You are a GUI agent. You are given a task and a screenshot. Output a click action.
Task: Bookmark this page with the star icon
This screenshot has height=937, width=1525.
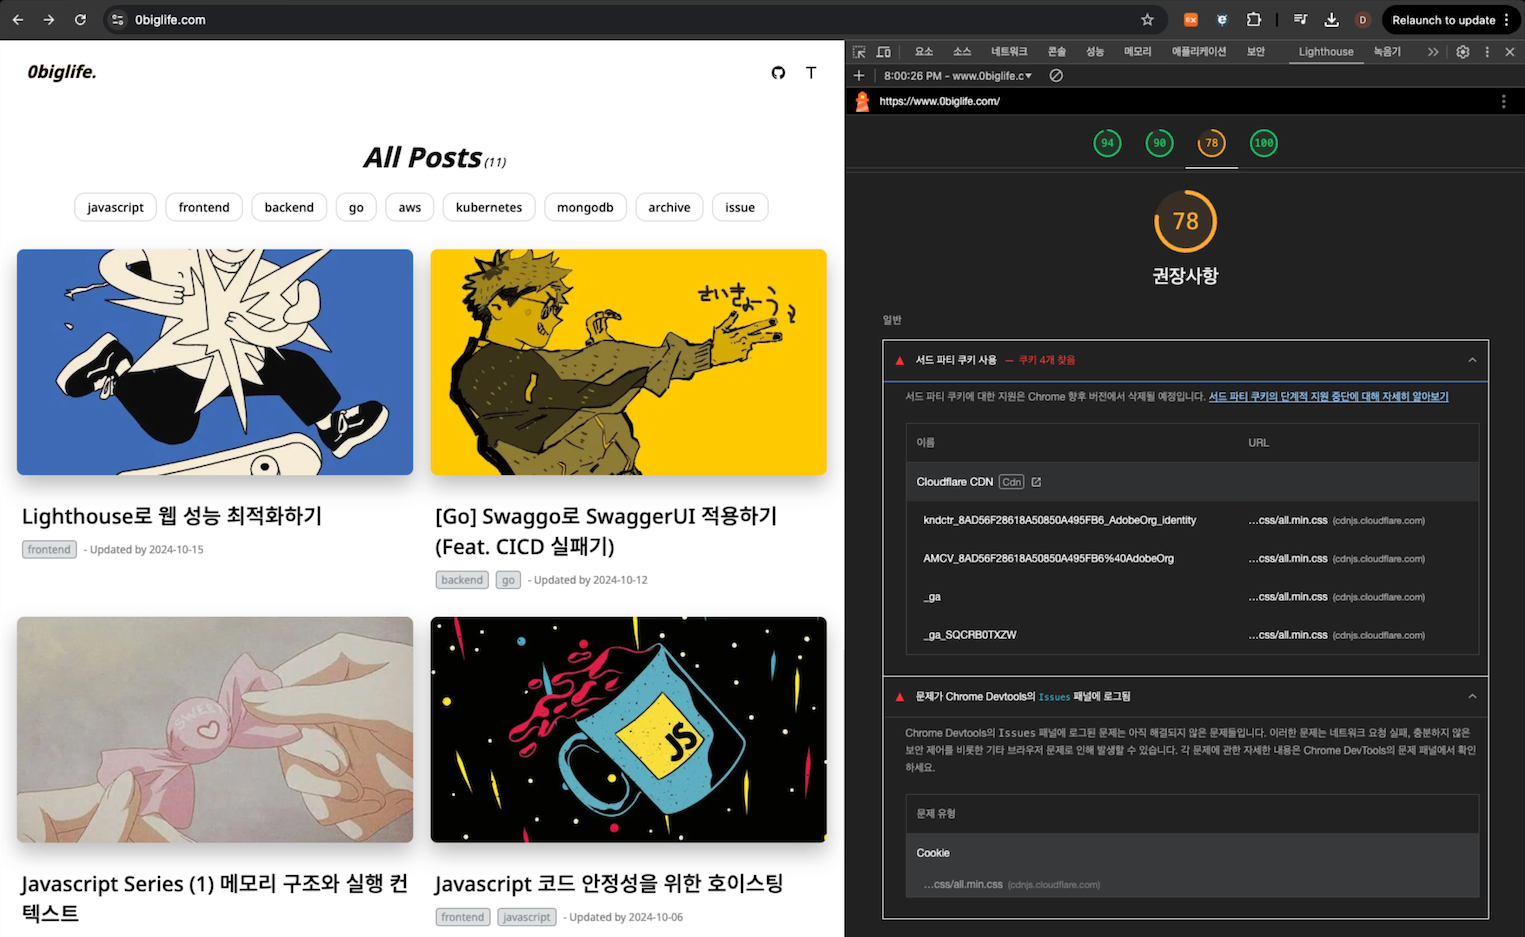tap(1147, 20)
